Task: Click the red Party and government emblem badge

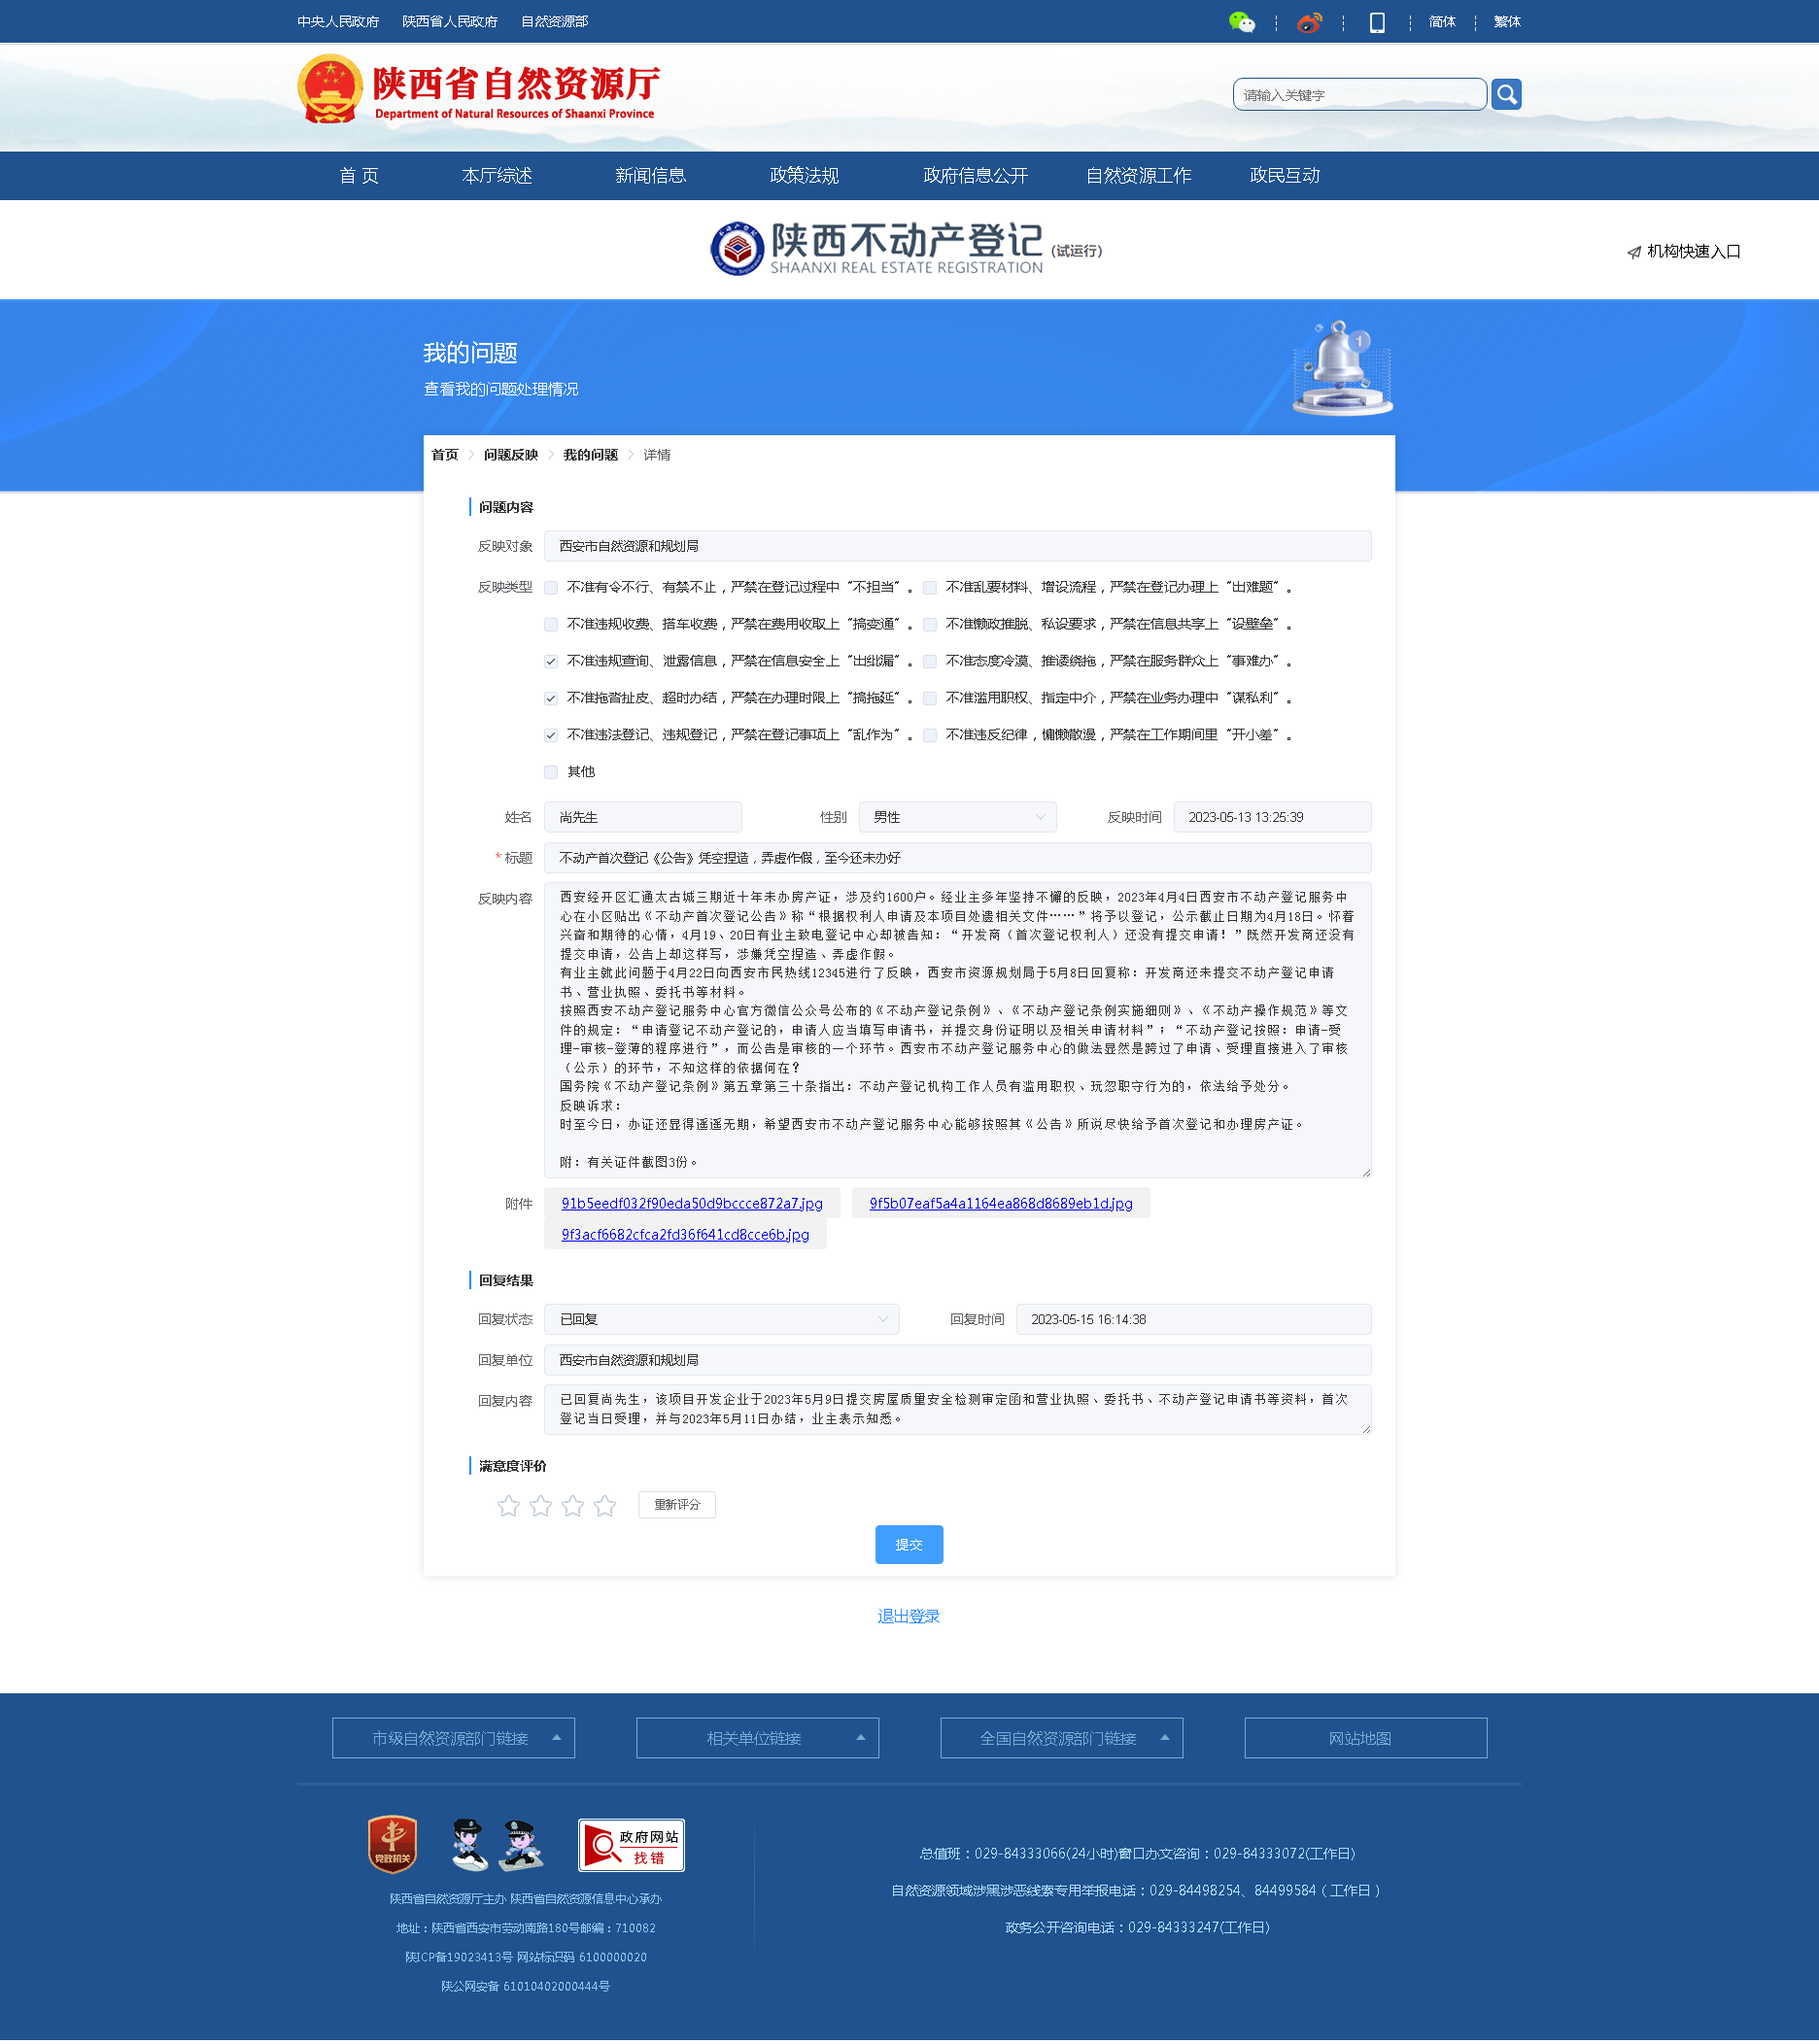Action: (x=392, y=1844)
